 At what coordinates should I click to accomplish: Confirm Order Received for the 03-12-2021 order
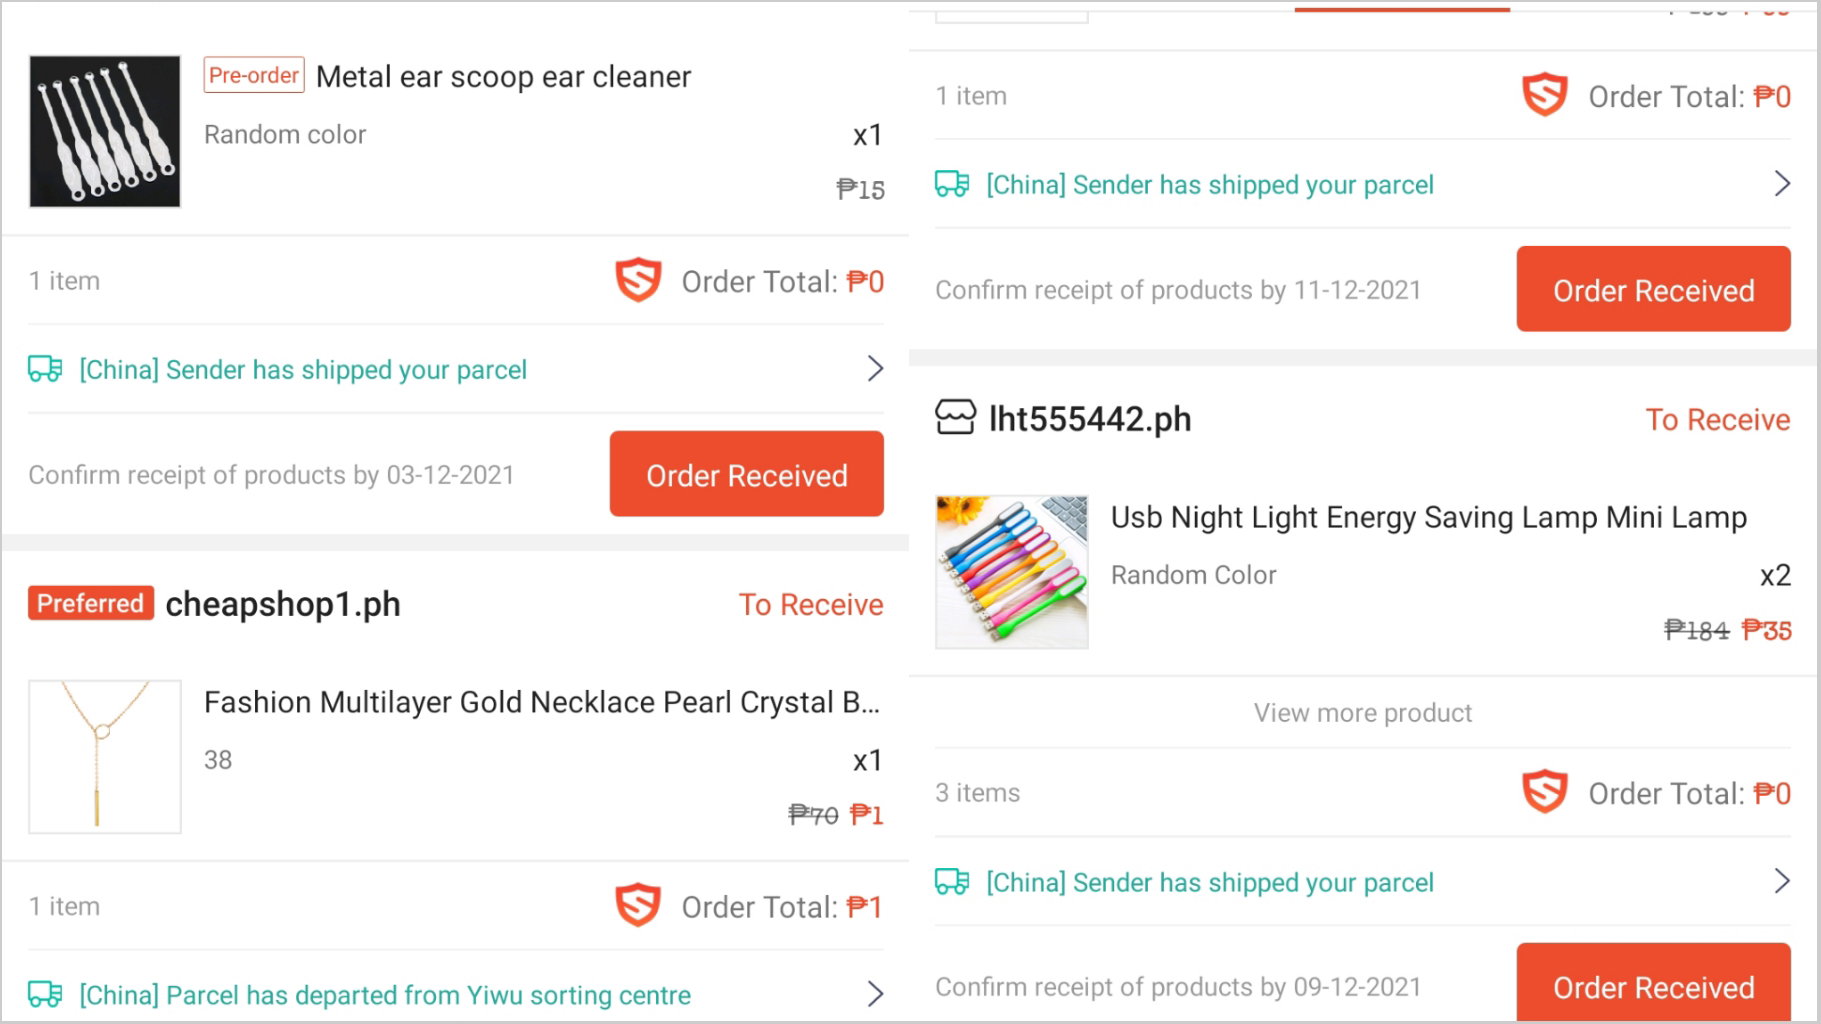(747, 474)
